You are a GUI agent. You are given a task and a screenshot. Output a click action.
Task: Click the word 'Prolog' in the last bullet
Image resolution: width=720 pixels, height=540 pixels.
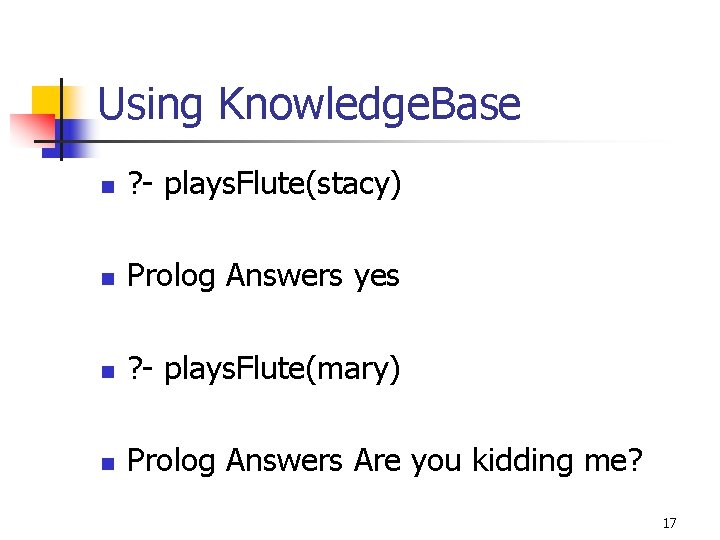pos(172,461)
